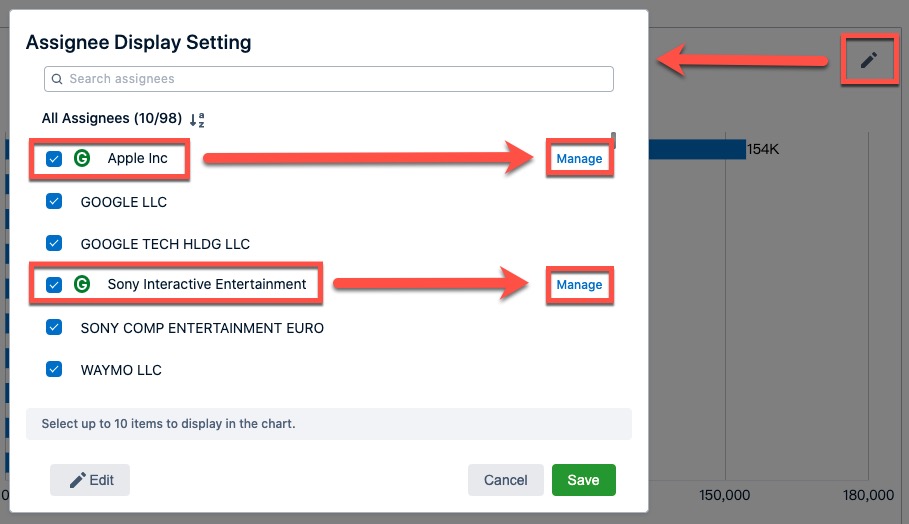Click the pencil edit icon at top right
Screen dimensions: 909x524
coord(868,61)
